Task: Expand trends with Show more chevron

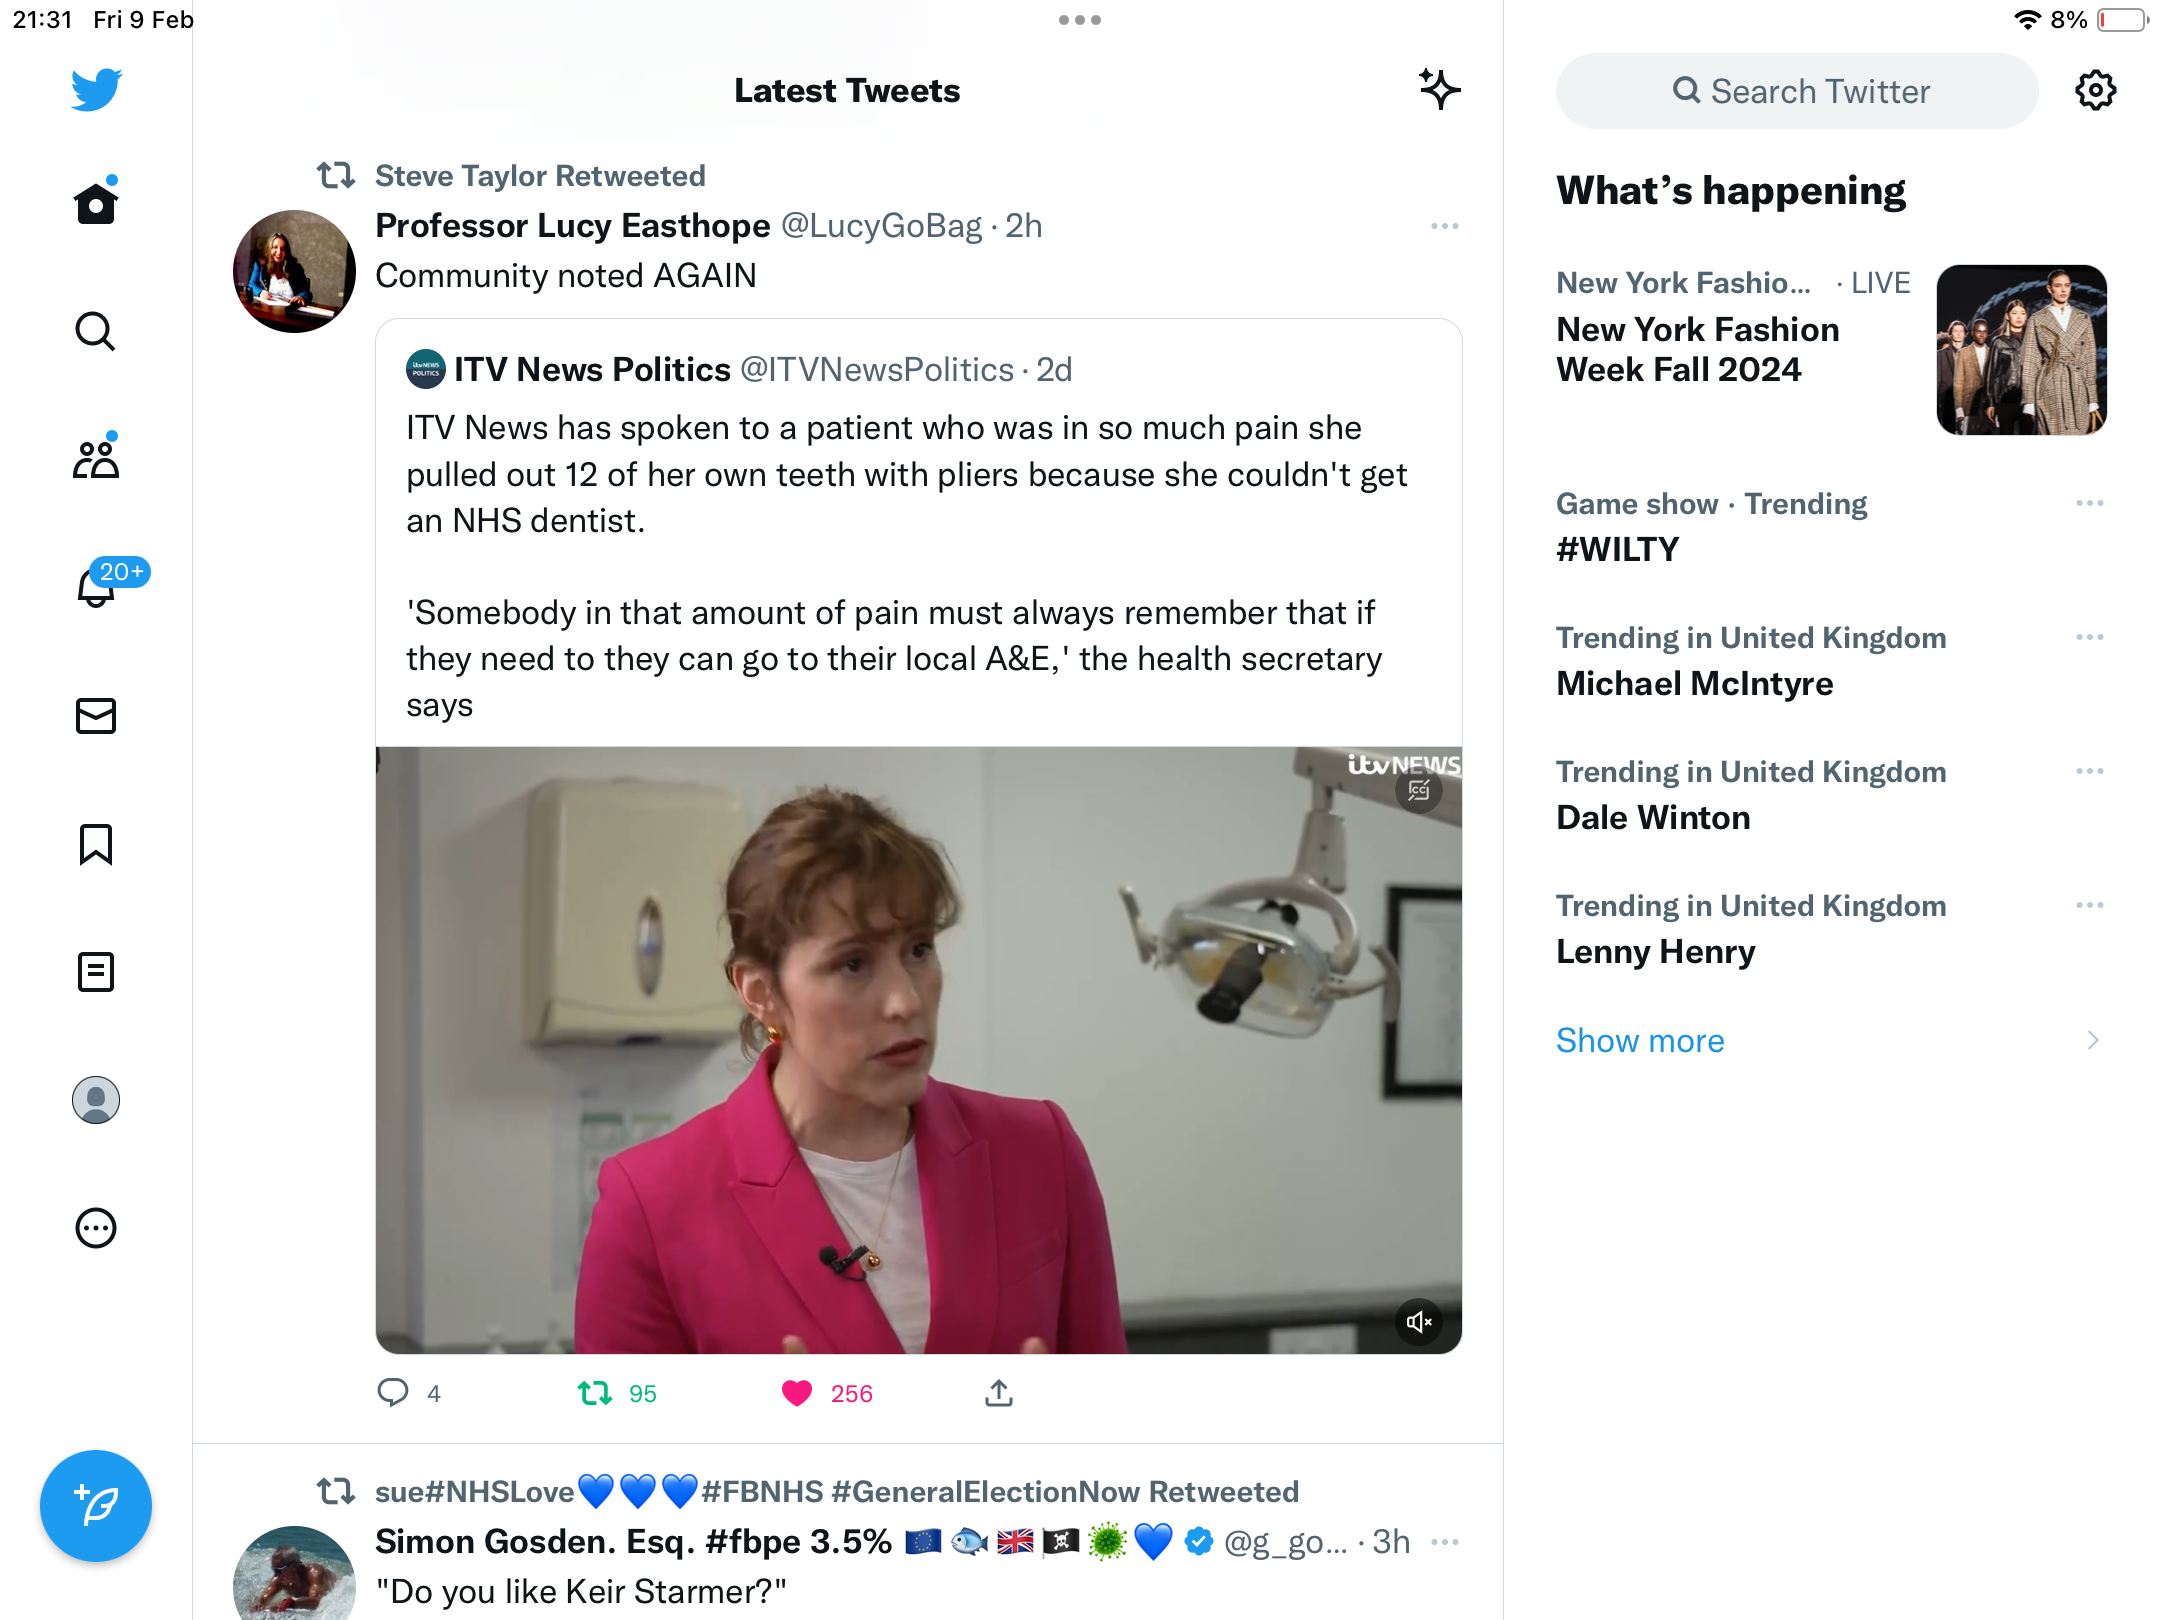Action: point(2093,1040)
